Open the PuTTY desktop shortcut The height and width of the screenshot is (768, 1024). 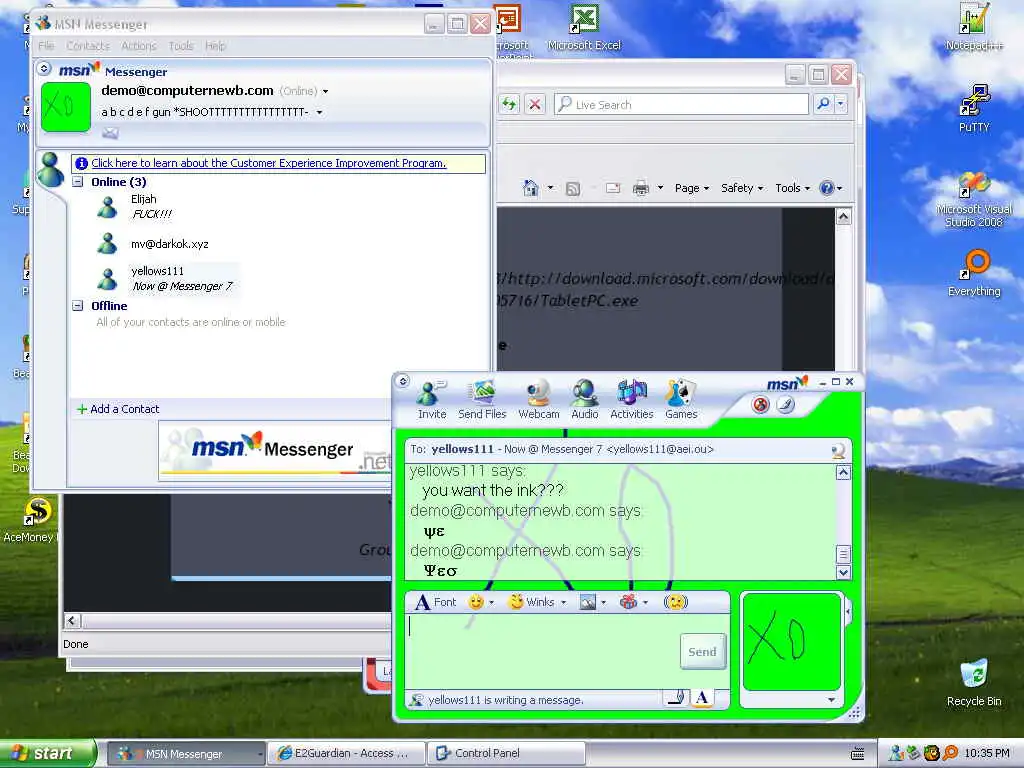point(974,108)
